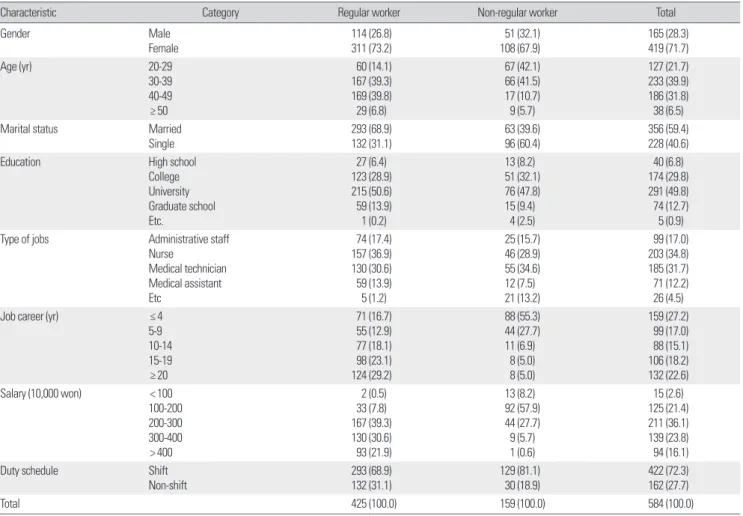Click the 'Married' category cell

click(165, 129)
